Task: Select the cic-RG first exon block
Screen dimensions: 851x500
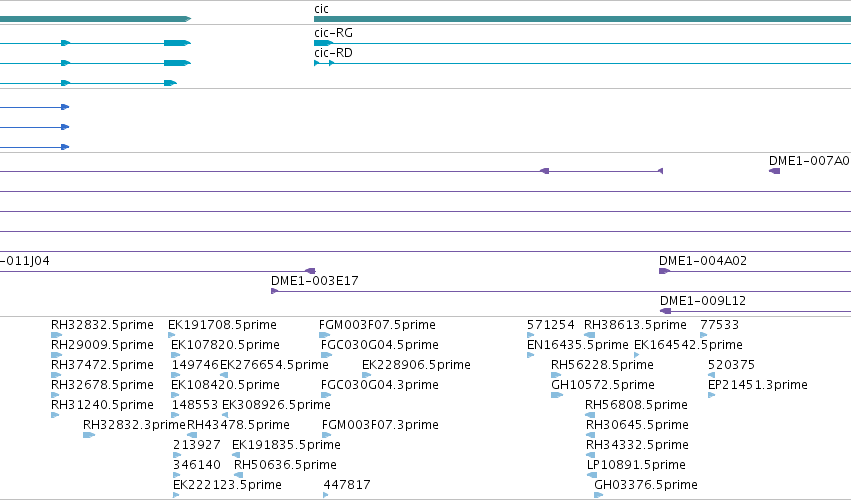Action: coord(323,43)
